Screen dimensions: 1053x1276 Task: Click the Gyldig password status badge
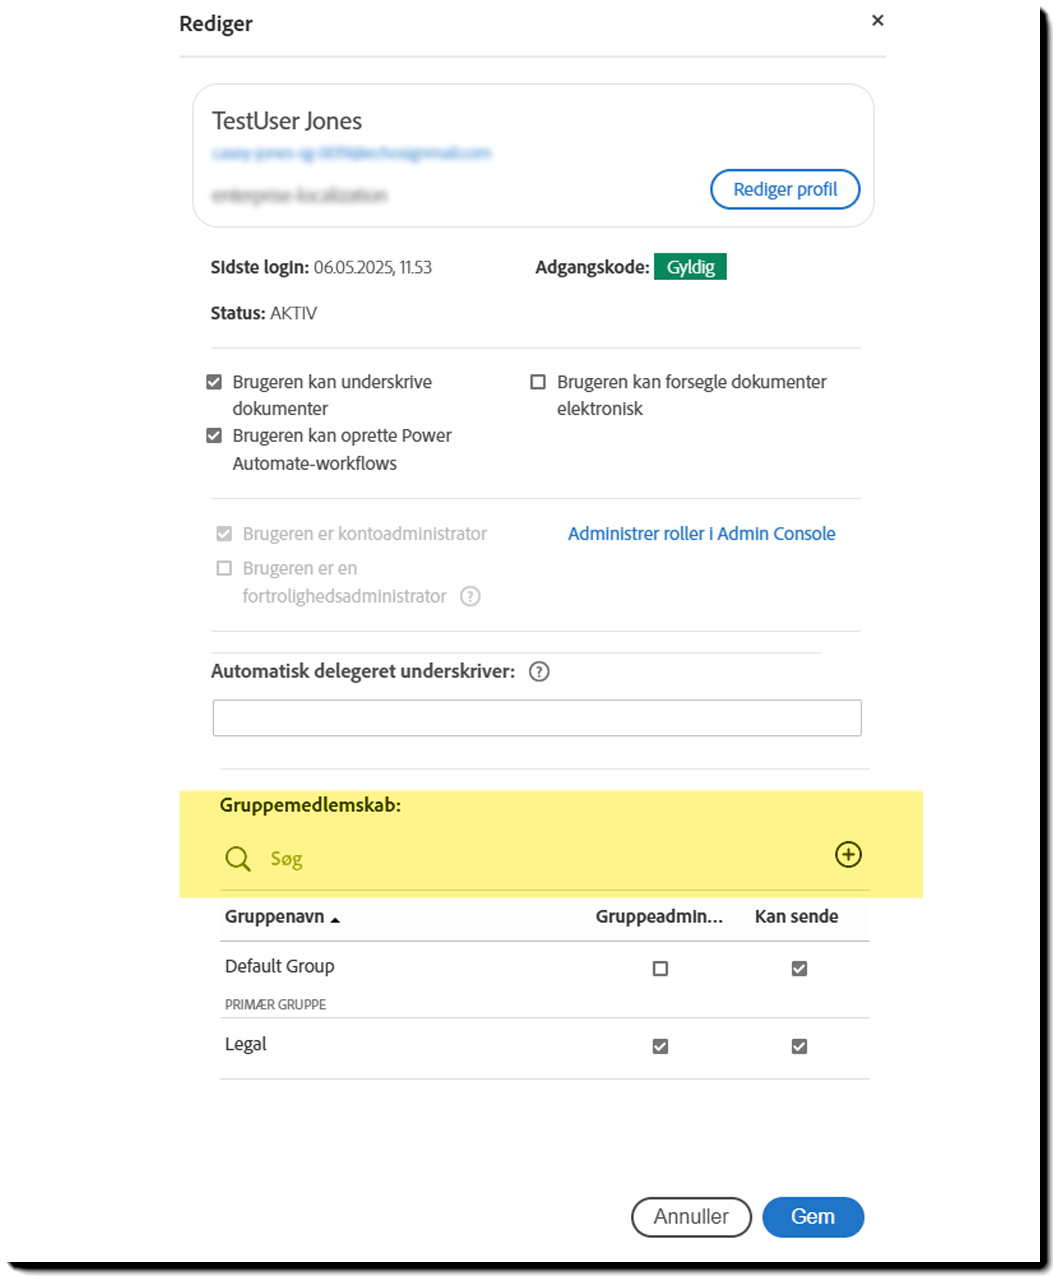pyautogui.click(x=690, y=267)
